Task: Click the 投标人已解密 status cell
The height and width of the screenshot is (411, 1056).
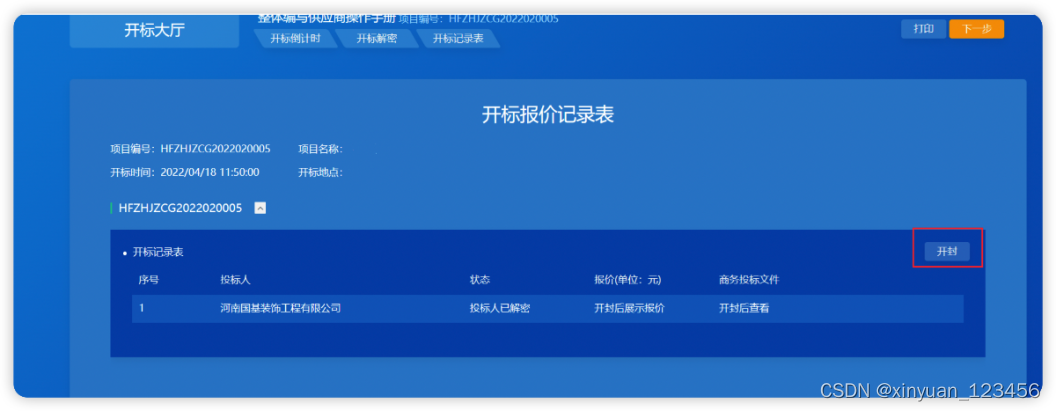Action: tap(500, 309)
